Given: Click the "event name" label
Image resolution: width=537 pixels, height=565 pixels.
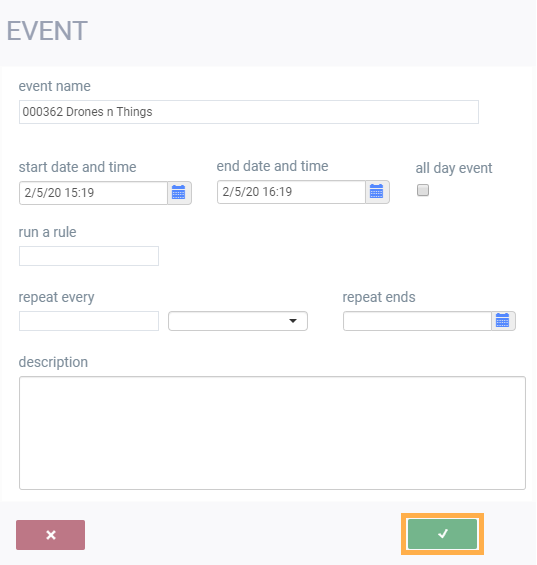Looking at the screenshot, I should (x=54, y=86).
